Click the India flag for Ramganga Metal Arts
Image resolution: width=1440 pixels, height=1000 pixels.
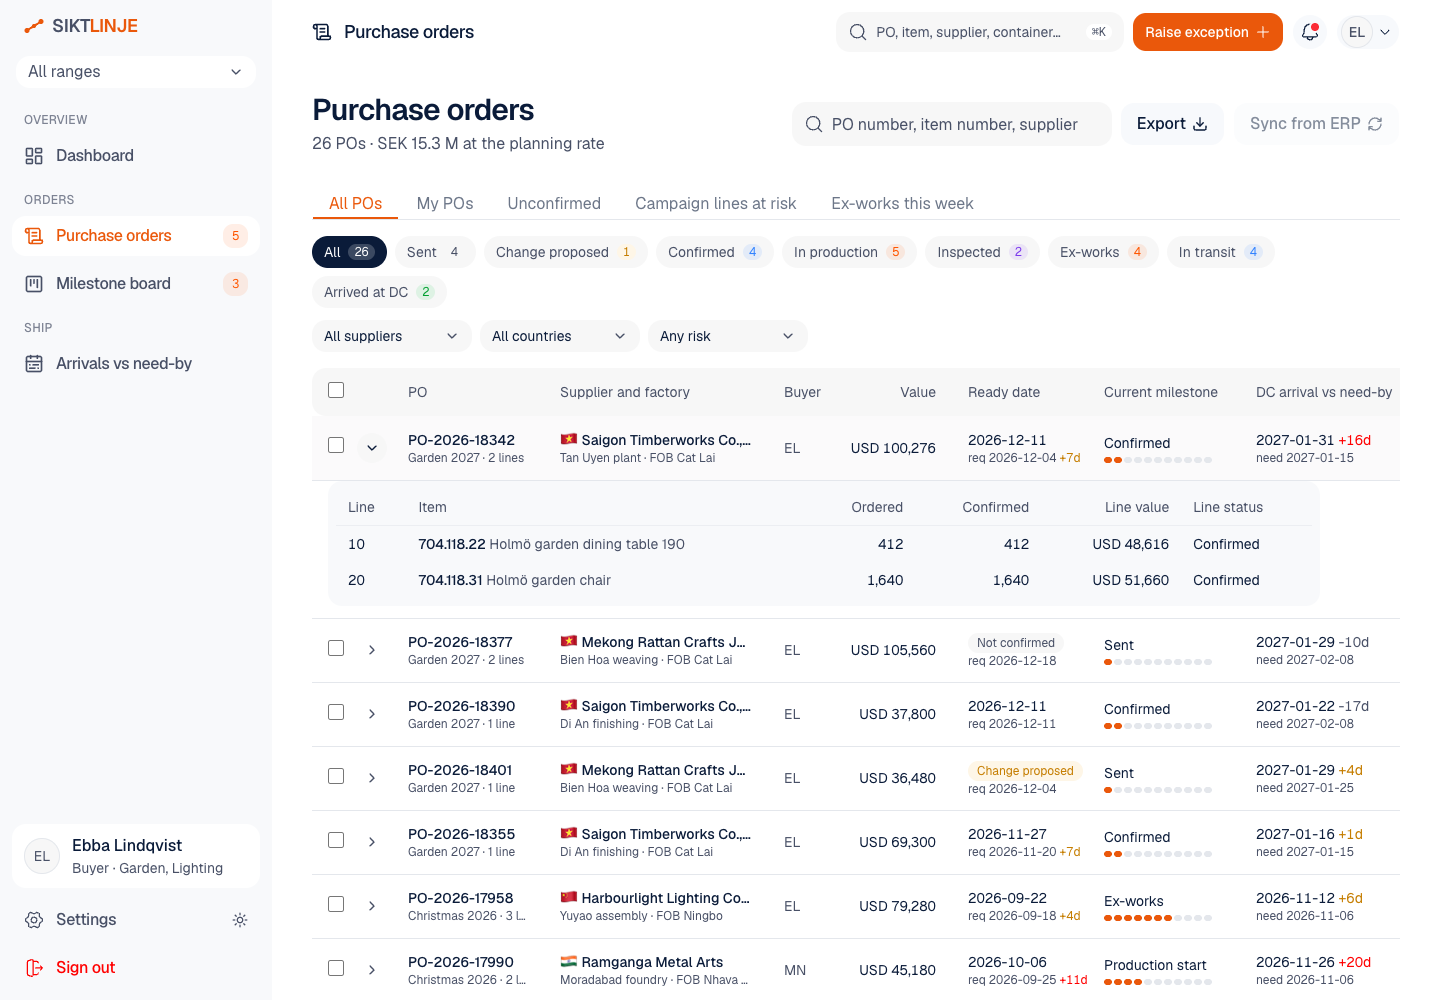coord(569,962)
